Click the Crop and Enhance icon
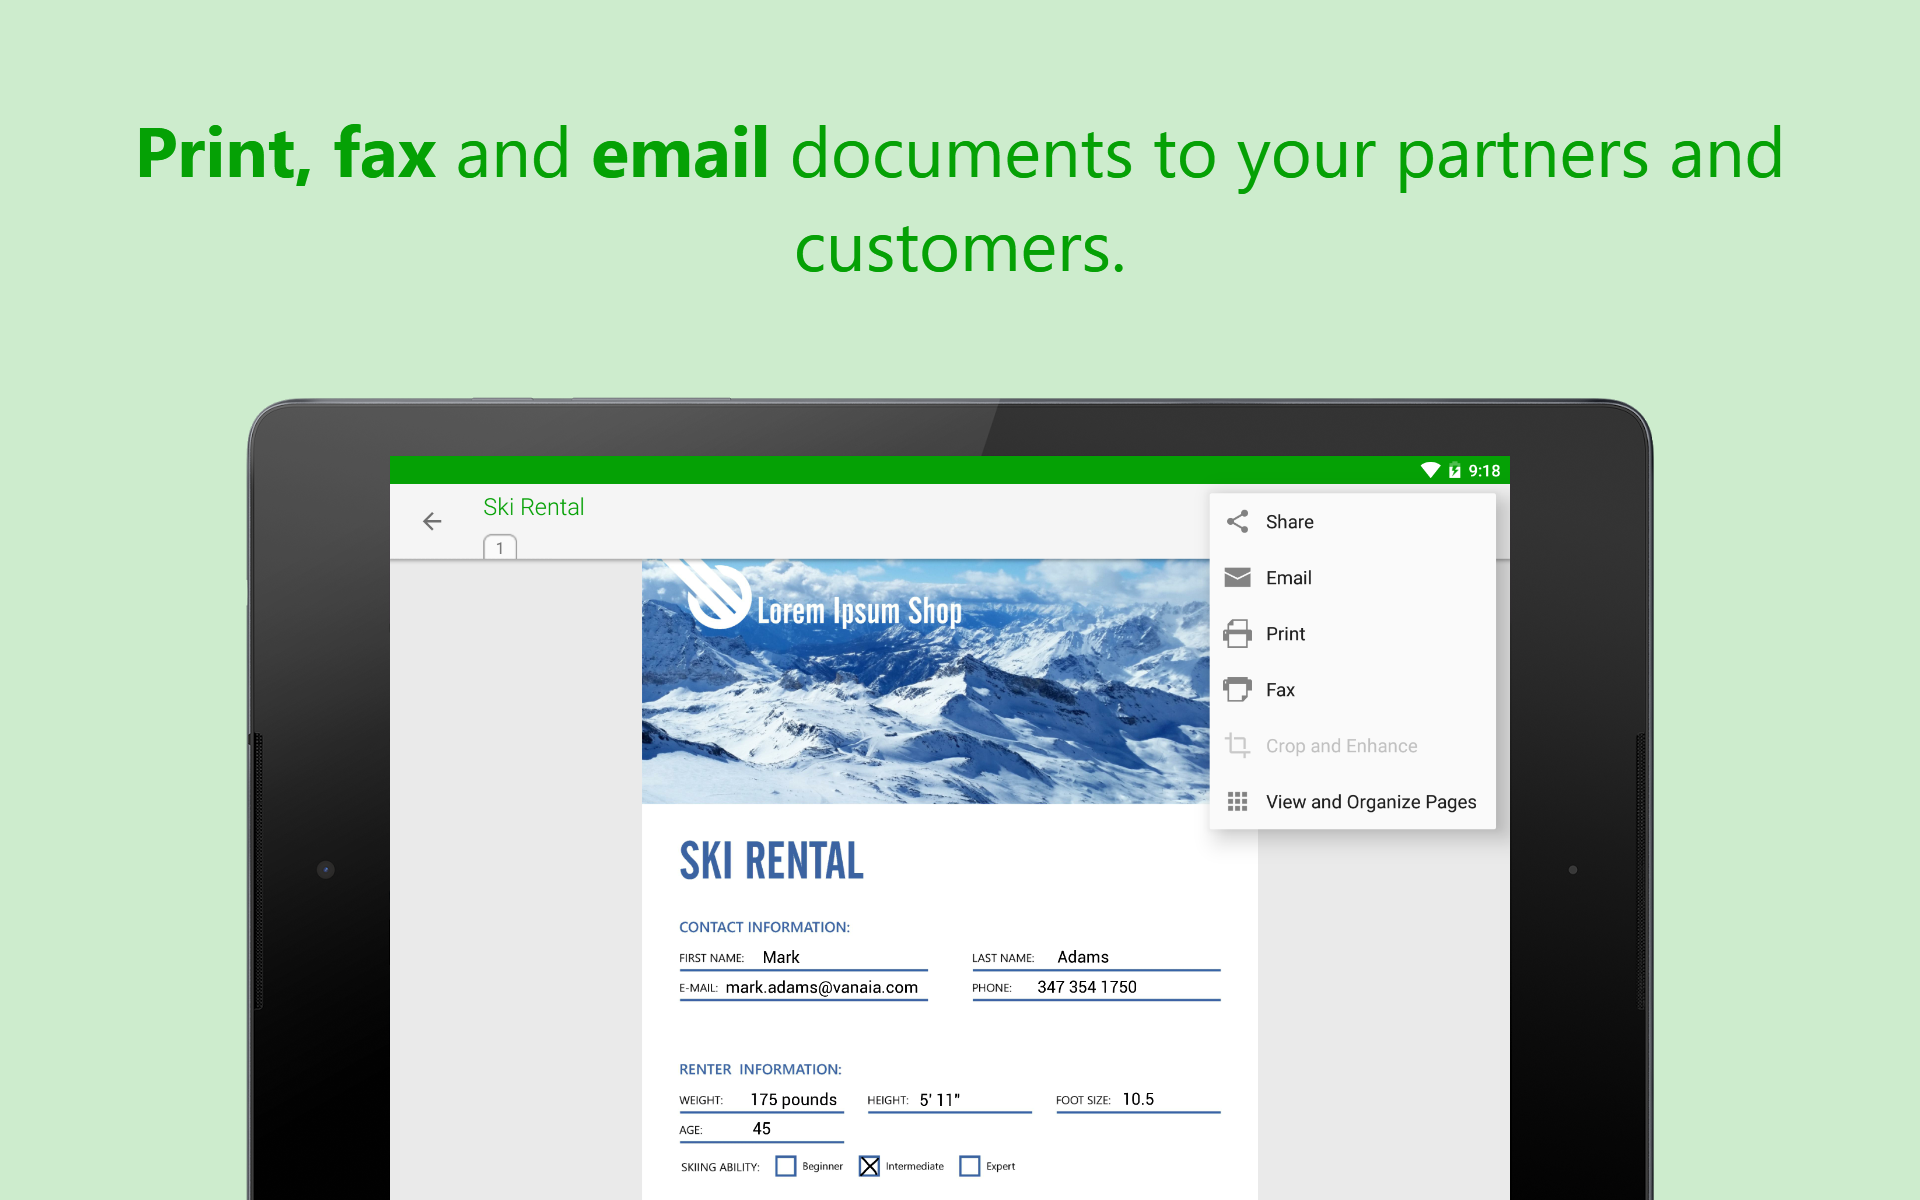This screenshot has width=1920, height=1200. tap(1237, 745)
